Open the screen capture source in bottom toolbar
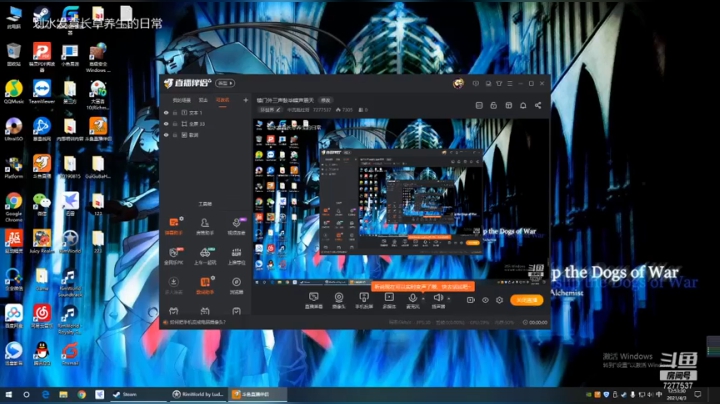This screenshot has height=404, width=720. point(314,300)
